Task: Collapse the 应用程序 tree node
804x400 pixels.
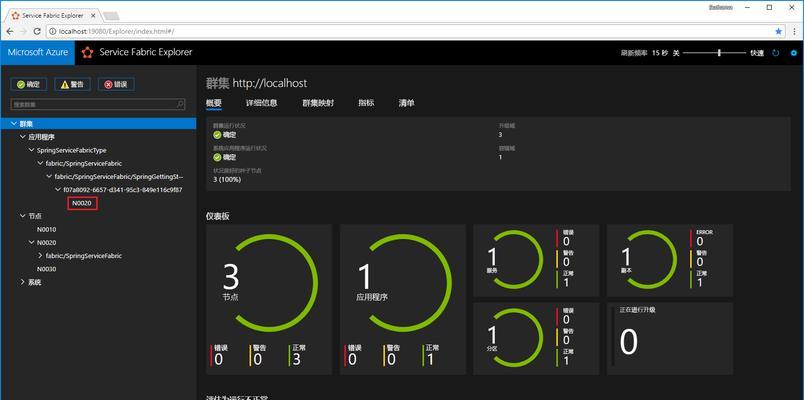Action: pyautogui.click(x=23, y=137)
